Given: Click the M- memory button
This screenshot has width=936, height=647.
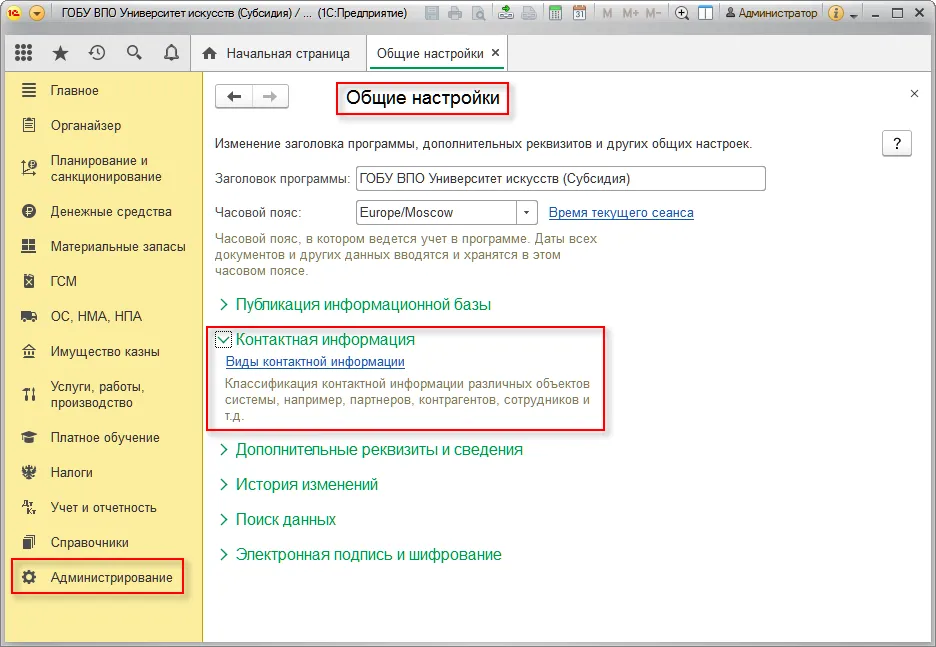Looking at the screenshot, I should pyautogui.click(x=653, y=13).
